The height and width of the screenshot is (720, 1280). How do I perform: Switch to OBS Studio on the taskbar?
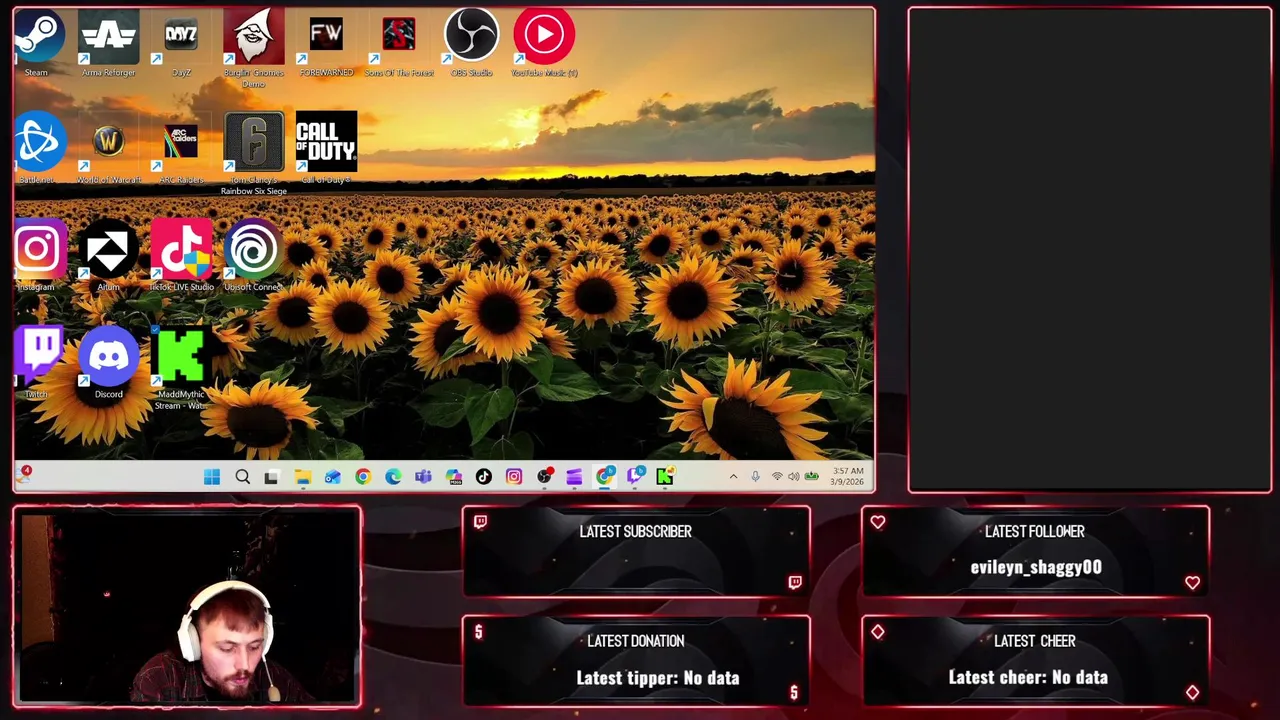[544, 477]
